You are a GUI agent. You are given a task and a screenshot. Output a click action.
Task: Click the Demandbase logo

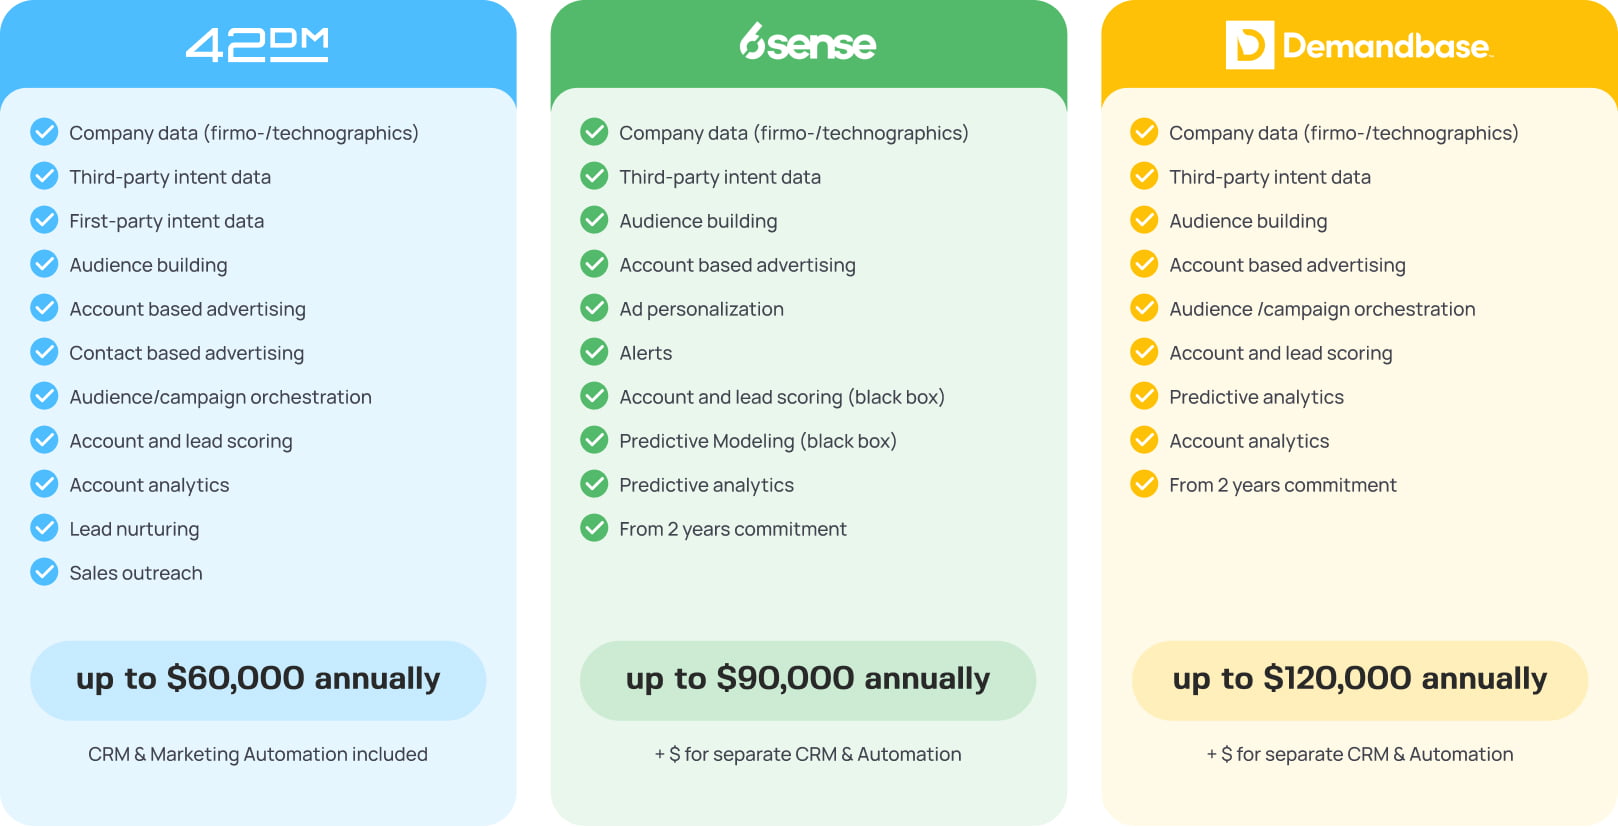pos(1359,45)
